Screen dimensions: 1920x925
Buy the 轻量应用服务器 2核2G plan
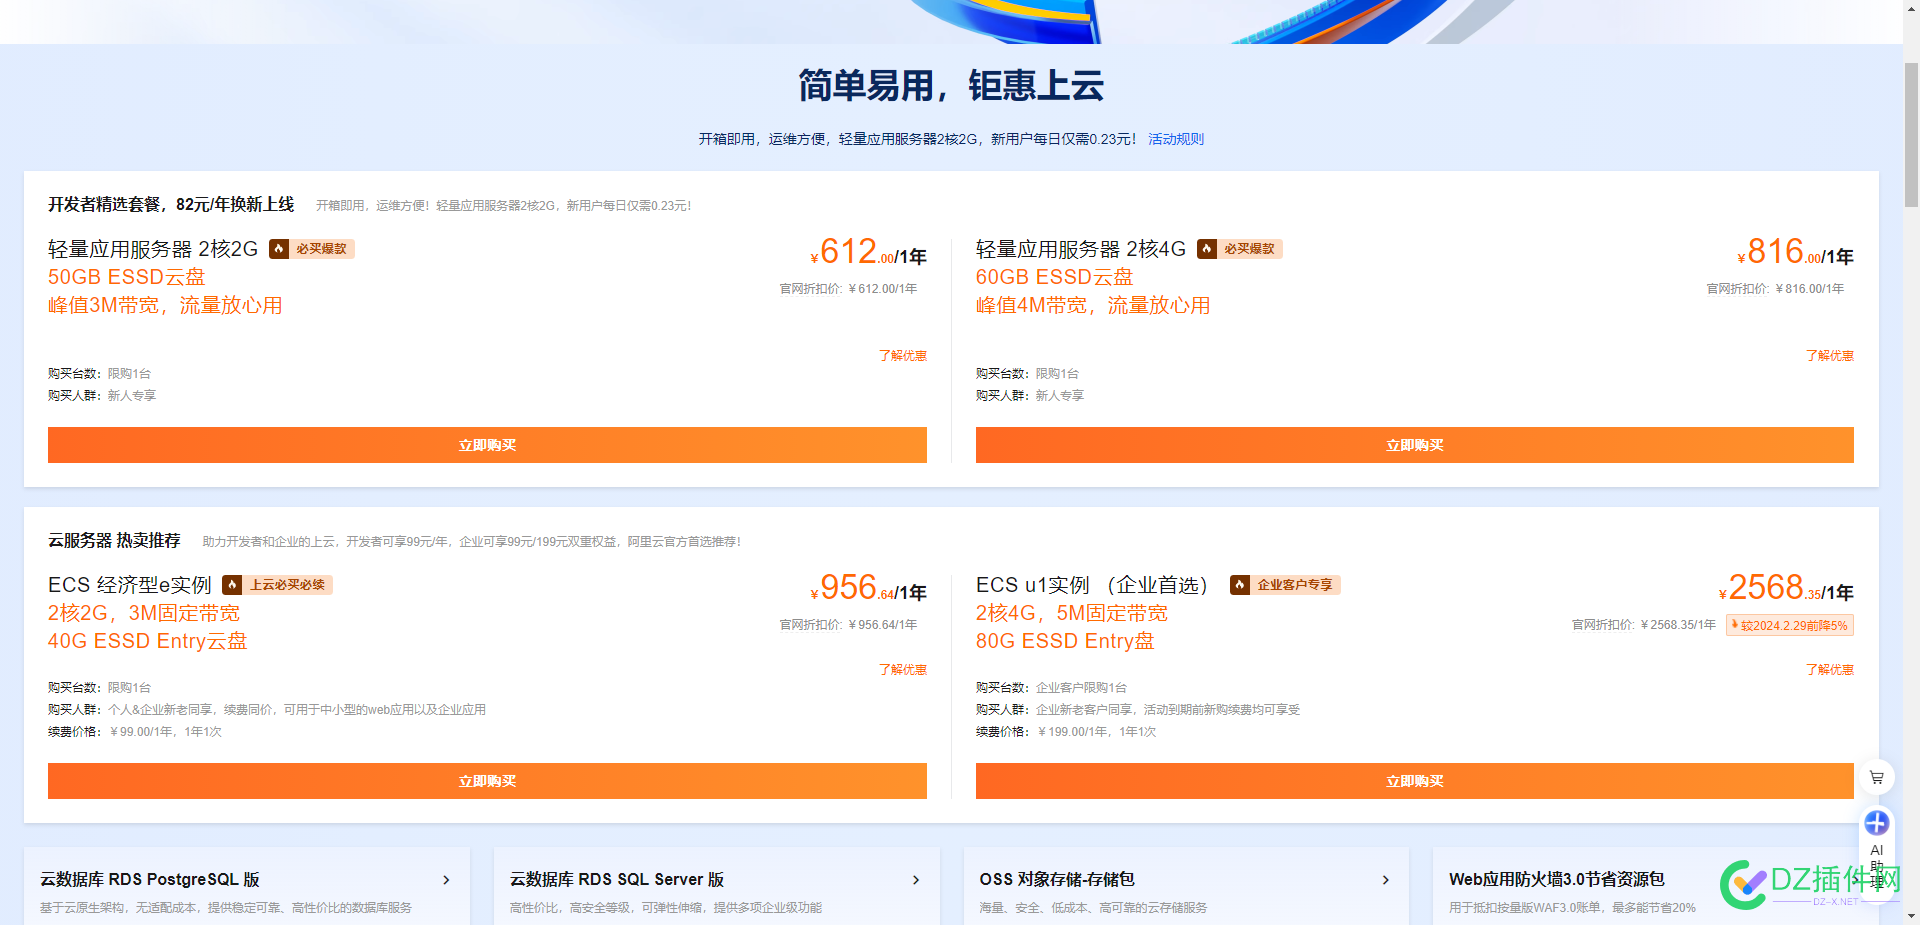487,445
